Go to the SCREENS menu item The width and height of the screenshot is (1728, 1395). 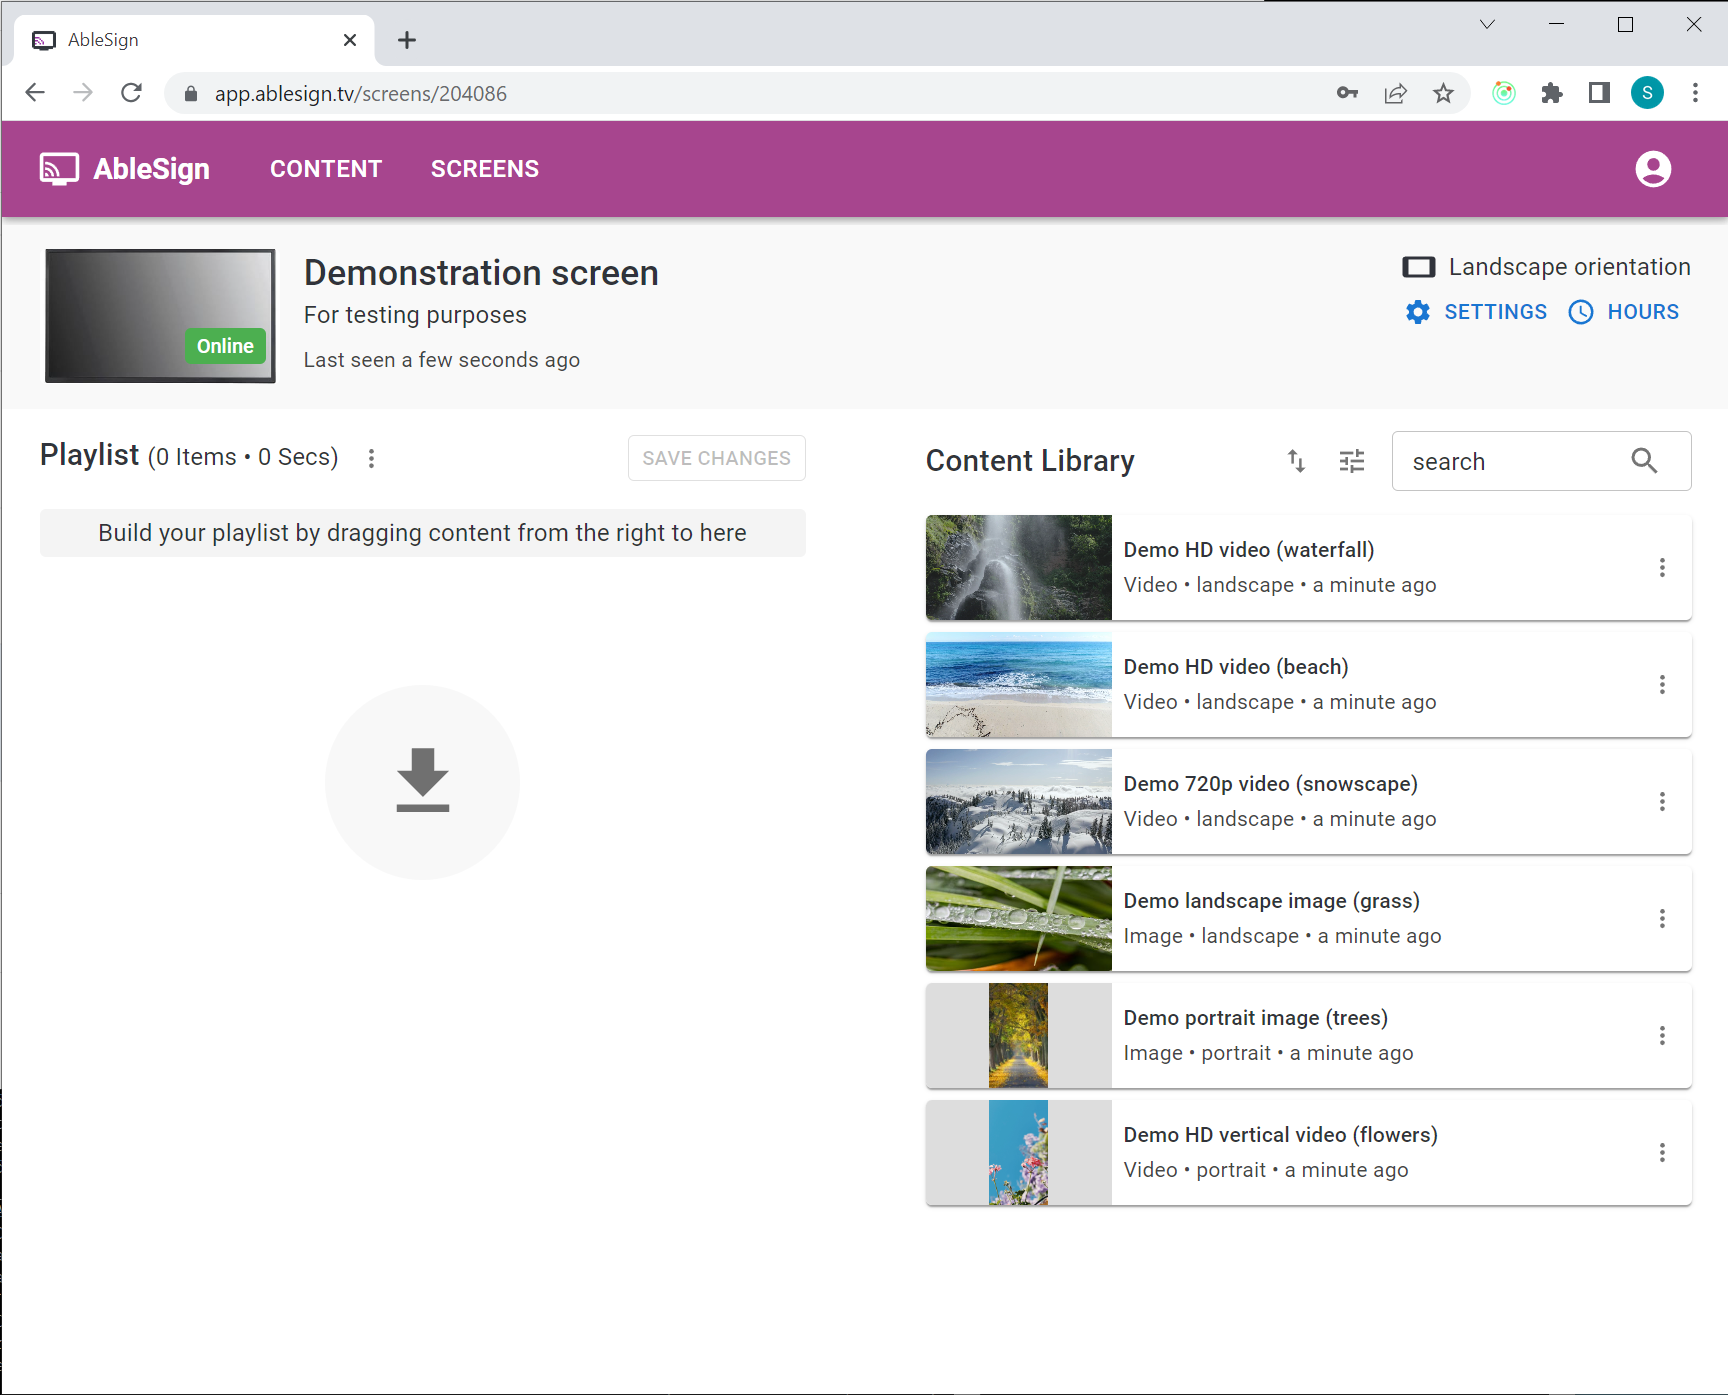484,169
